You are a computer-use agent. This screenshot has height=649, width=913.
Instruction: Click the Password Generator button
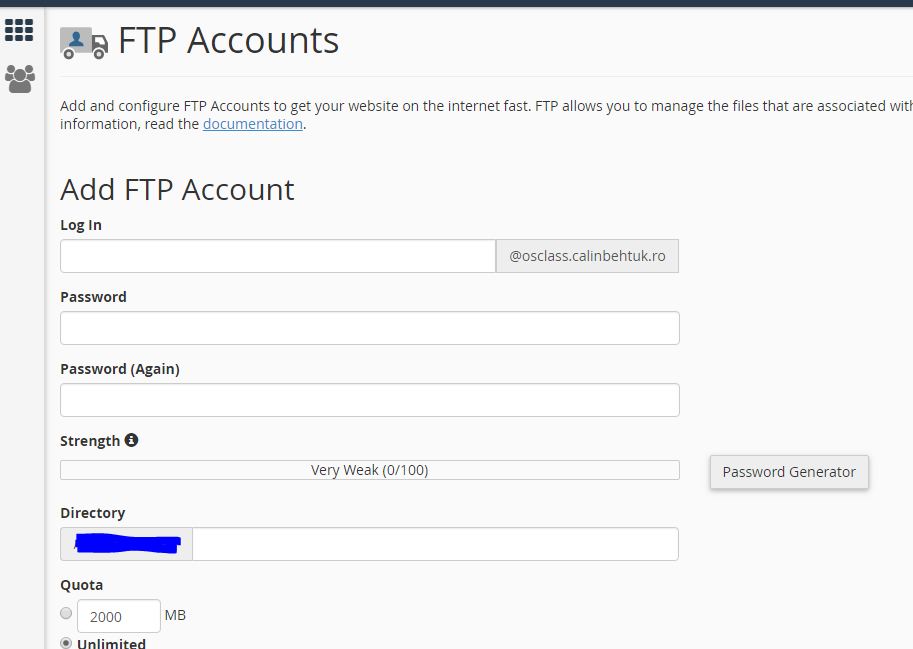point(789,472)
